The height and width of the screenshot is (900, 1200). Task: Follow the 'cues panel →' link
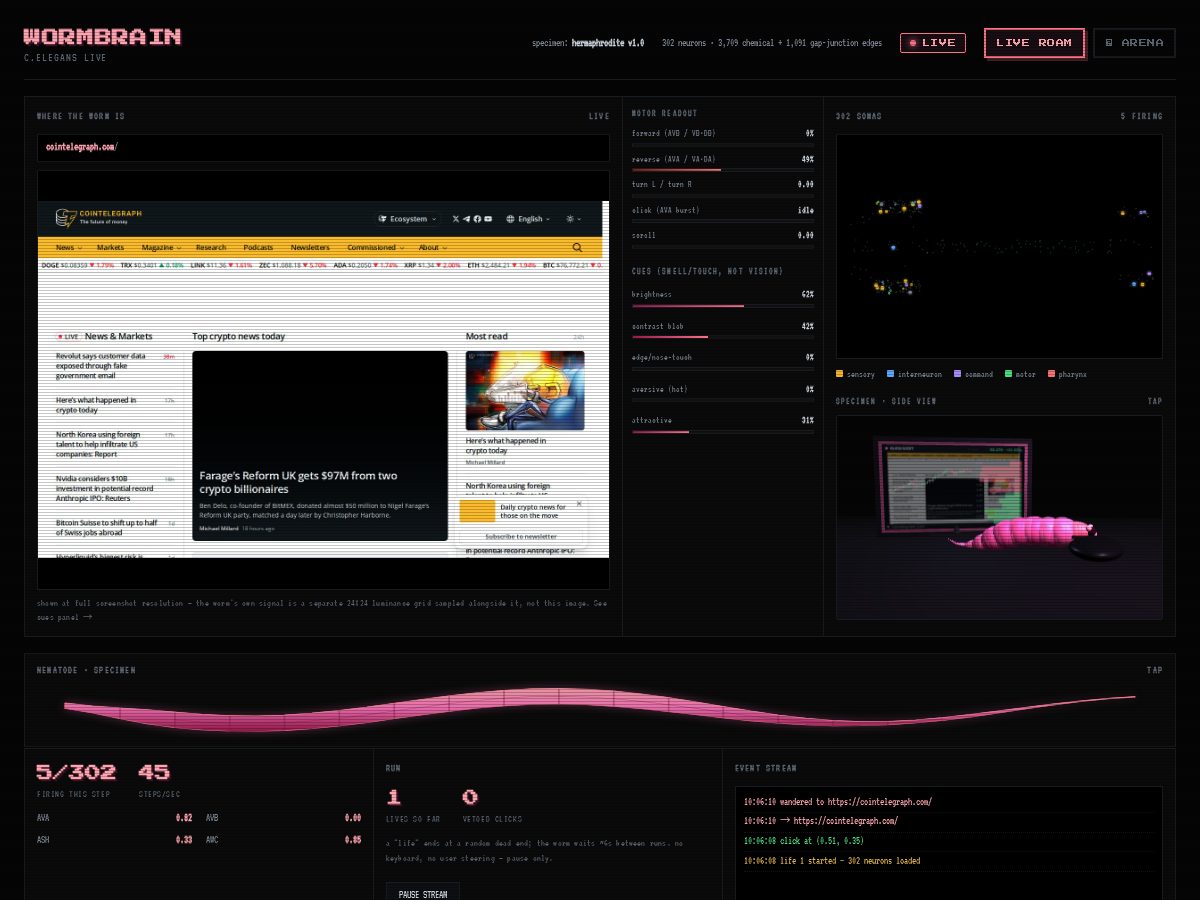[x=64, y=617]
